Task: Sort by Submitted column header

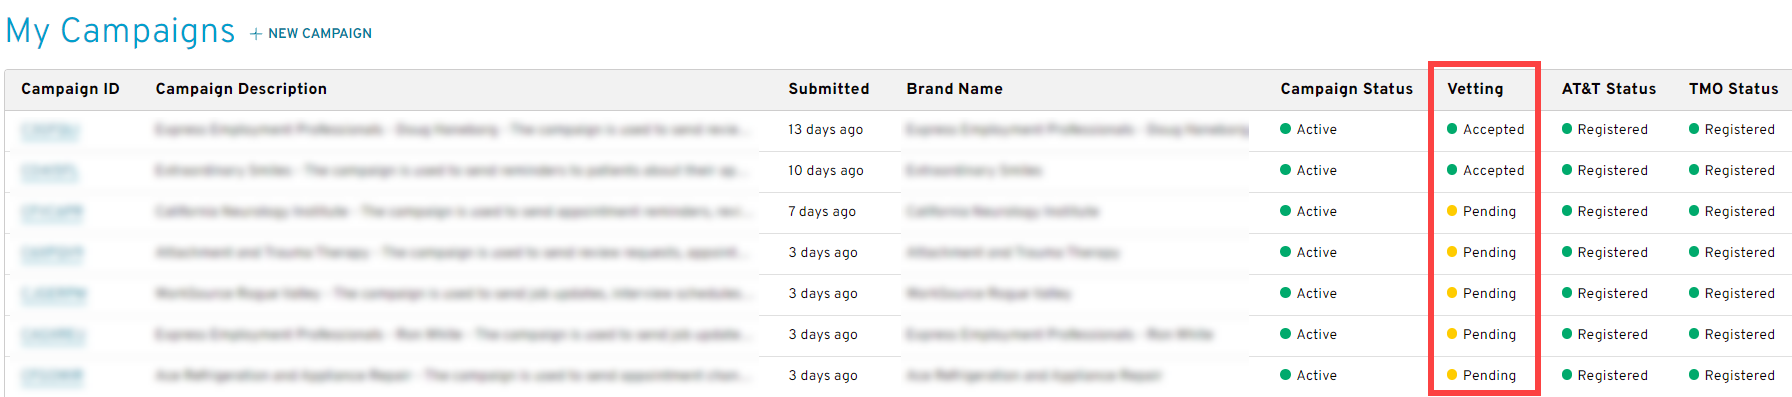Action: coord(828,89)
